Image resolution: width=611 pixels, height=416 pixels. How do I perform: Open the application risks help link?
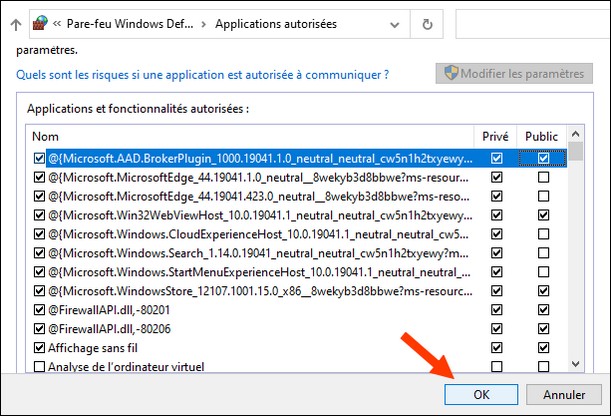click(x=203, y=74)
